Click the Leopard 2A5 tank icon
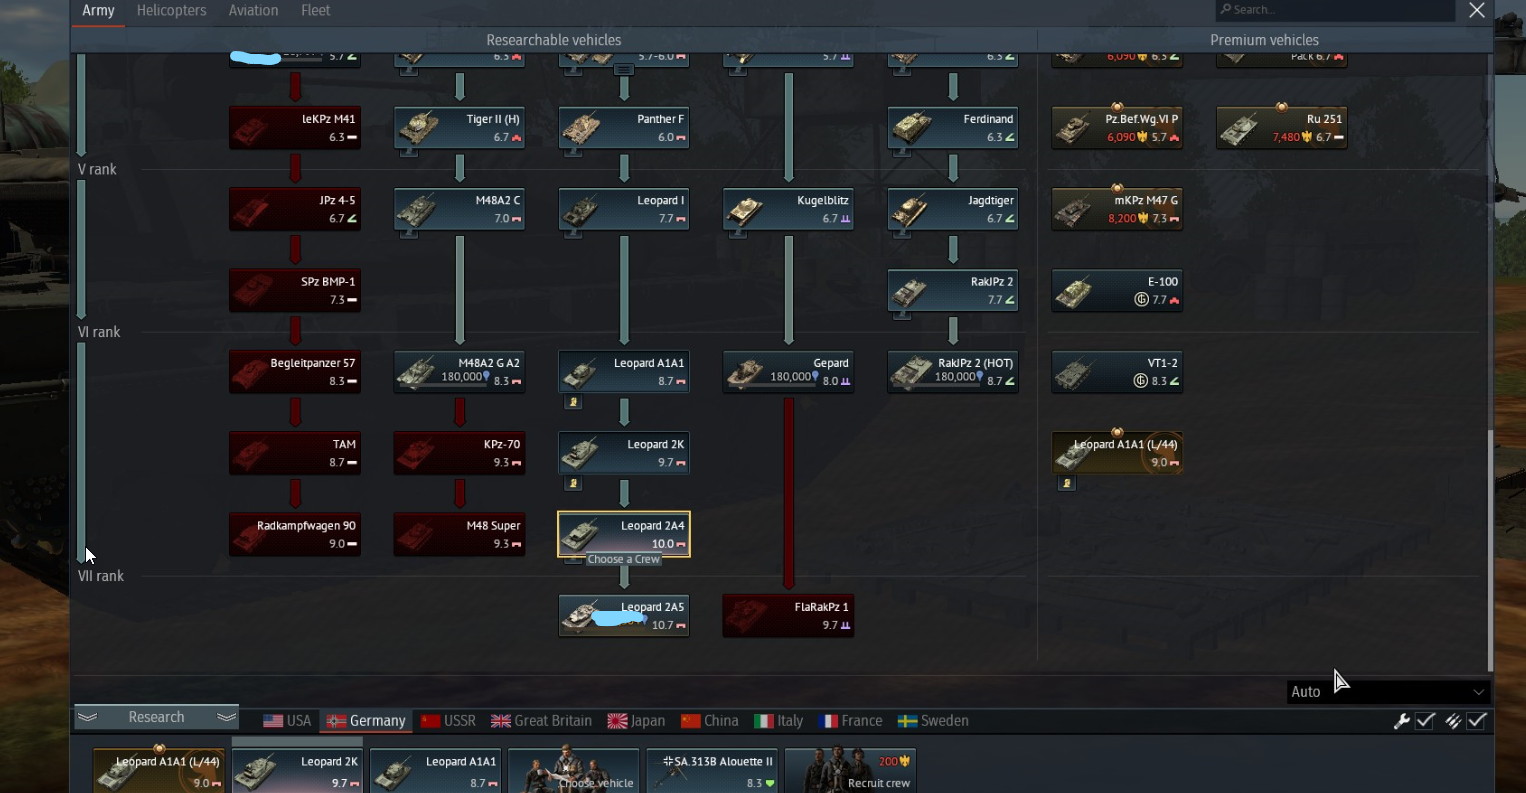Viewport: 1526px width, 793px height. 624,616
